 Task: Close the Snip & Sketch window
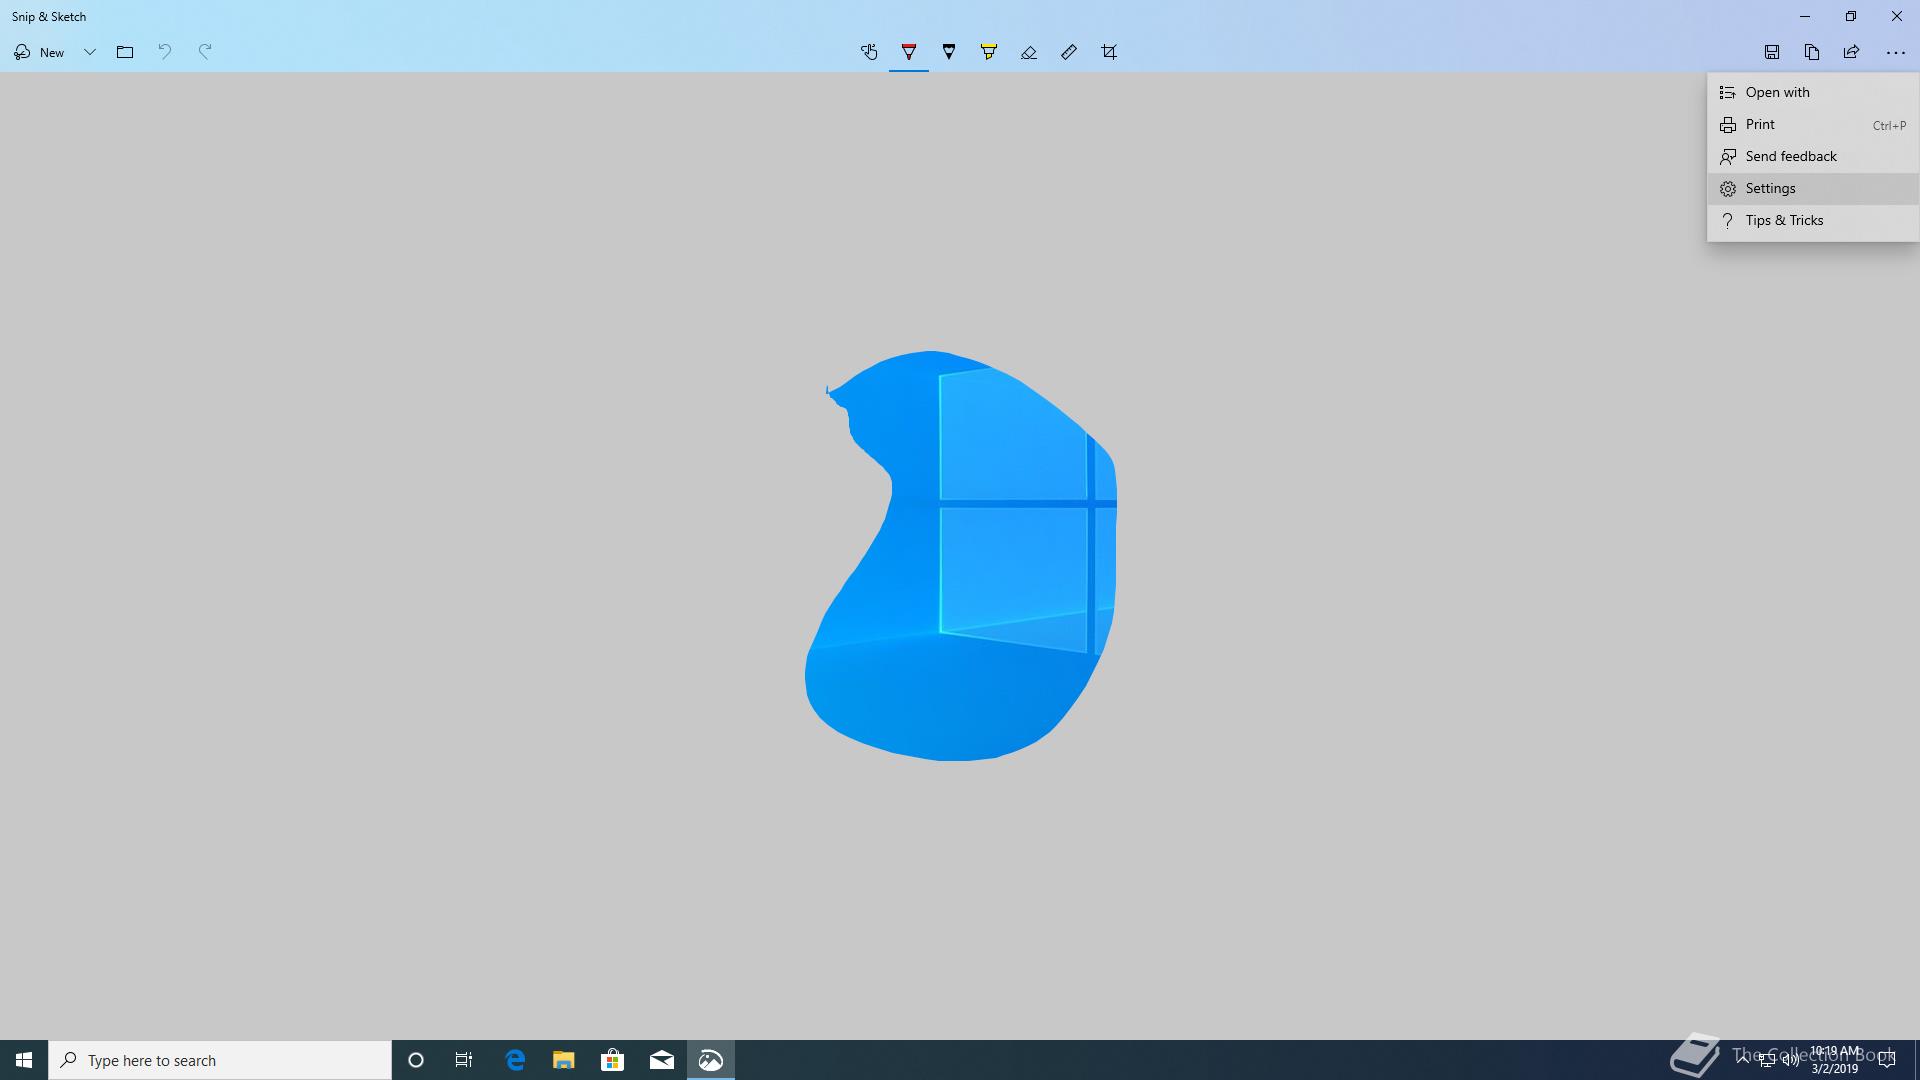click(x=1897, y=16)
